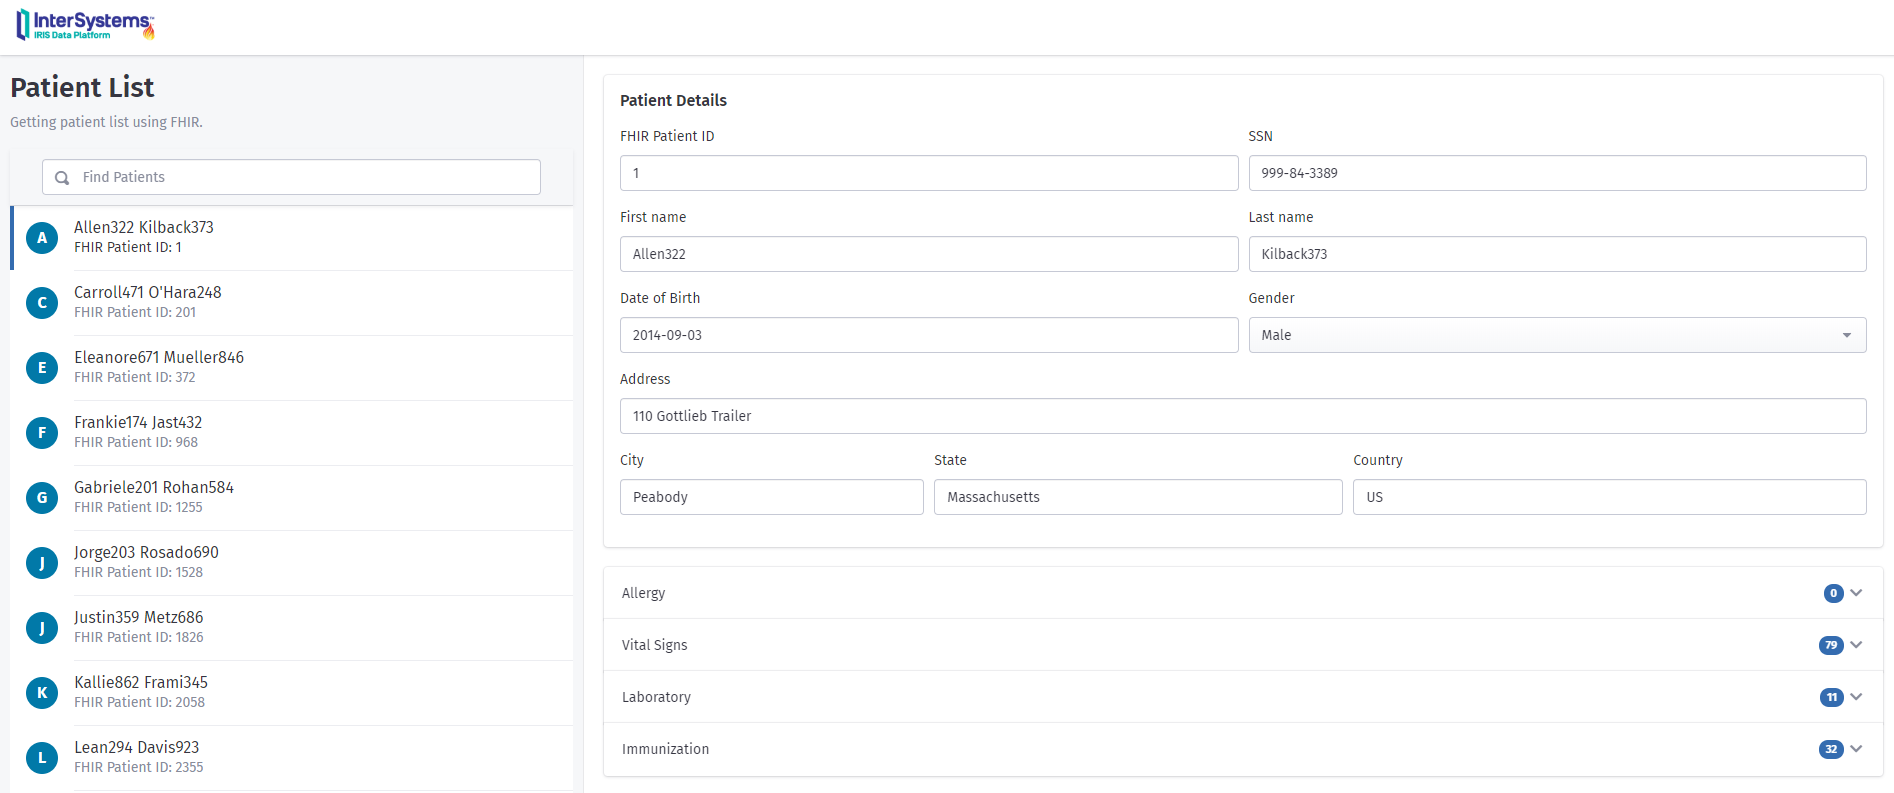Open the Gender dropdown showing Male
Image resolution: width=1894 pixels, height=793 pixels.
click(1557, 335)
